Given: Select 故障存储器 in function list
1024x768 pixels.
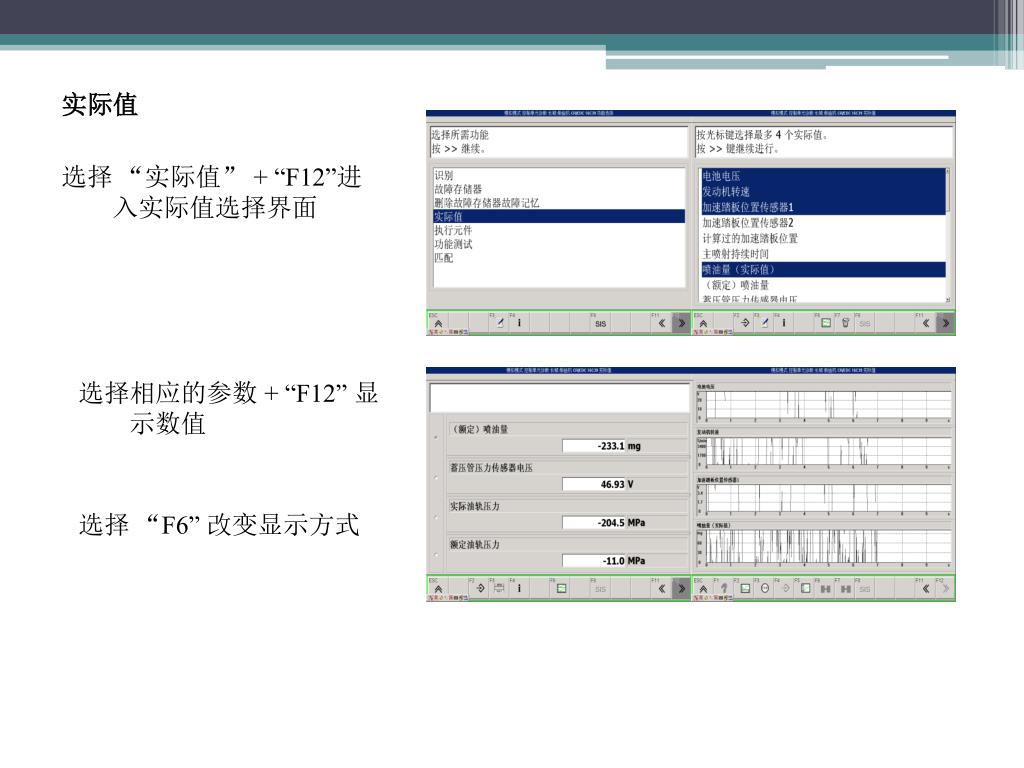Looking at the screenshot, I should pos(458,189).
